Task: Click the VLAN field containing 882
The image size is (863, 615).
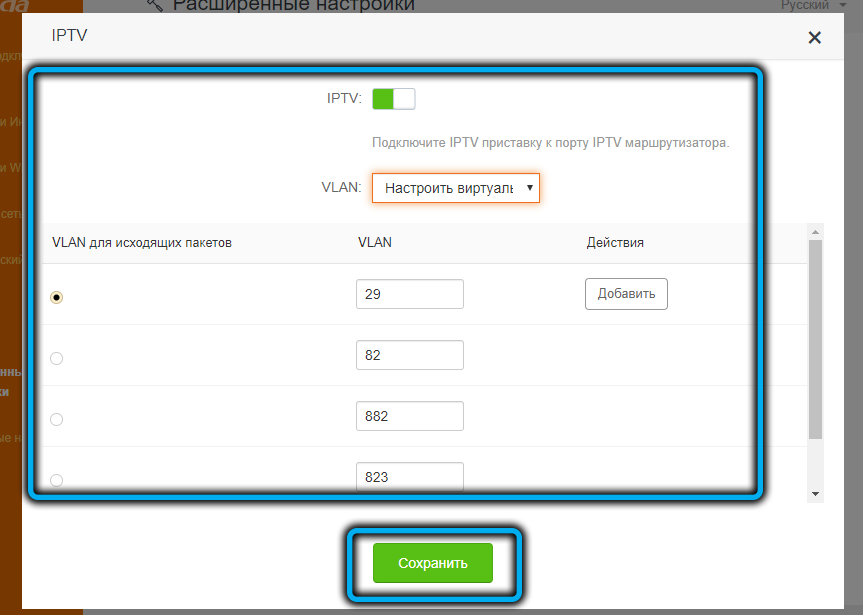Action: [410, 416]
